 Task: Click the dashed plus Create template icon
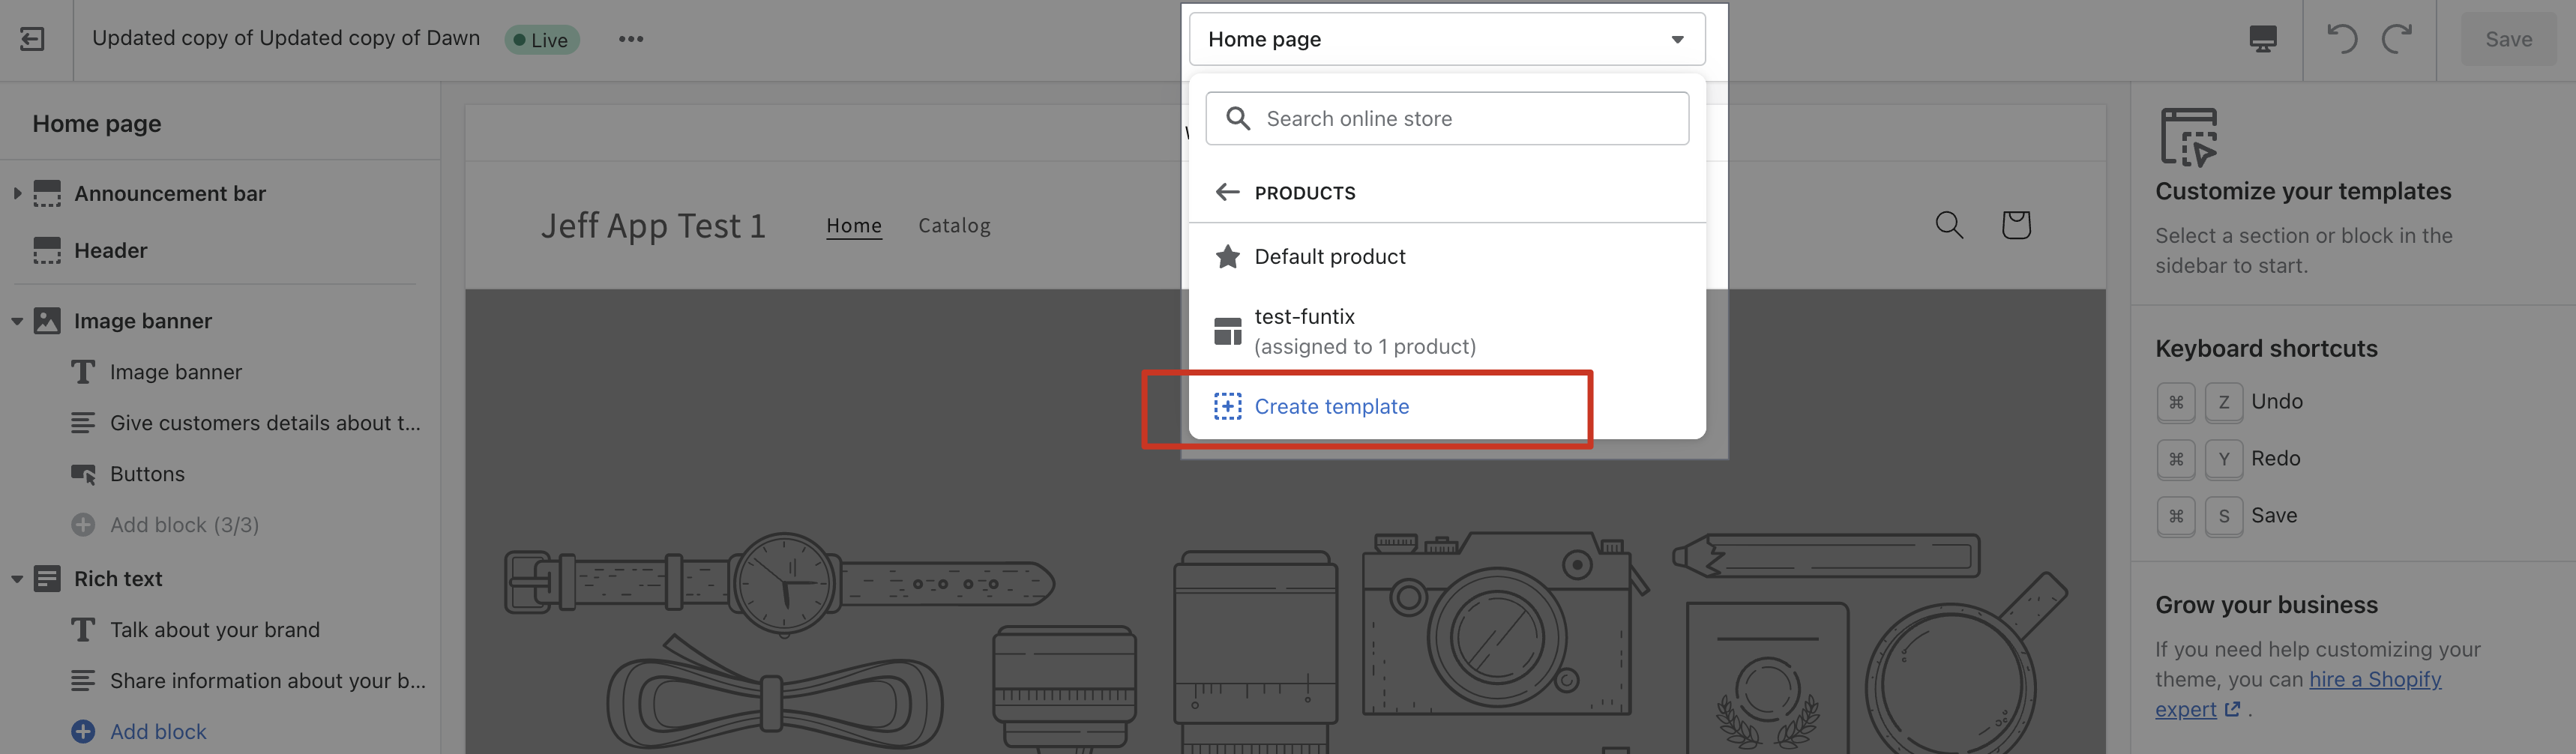(1227, 406)
